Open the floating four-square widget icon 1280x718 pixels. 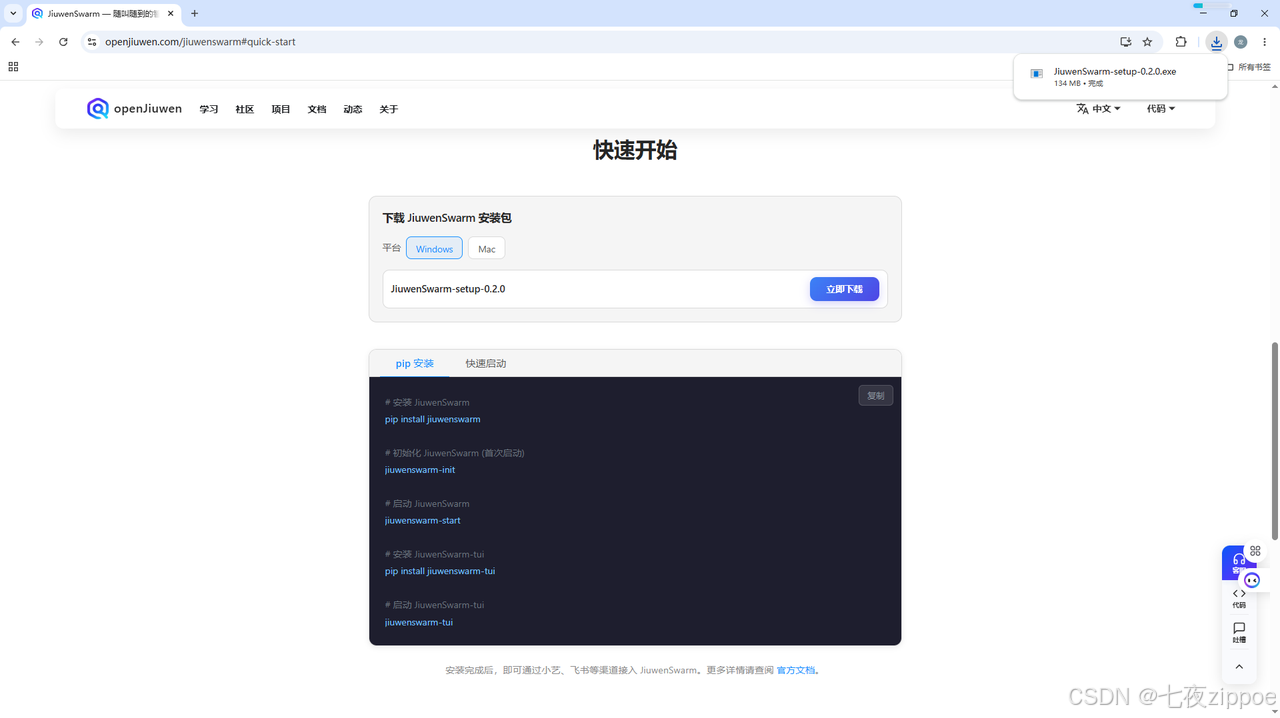1255,551
